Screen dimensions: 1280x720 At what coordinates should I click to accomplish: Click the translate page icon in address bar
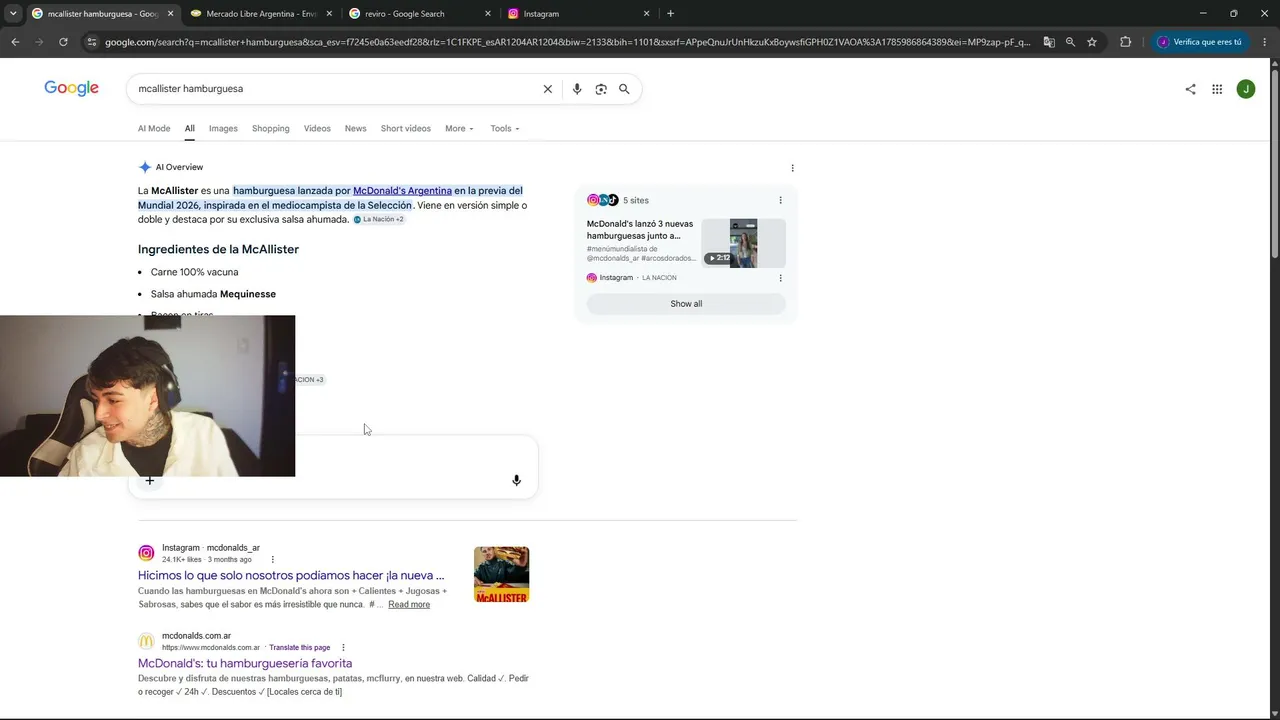pos(1049,42)
